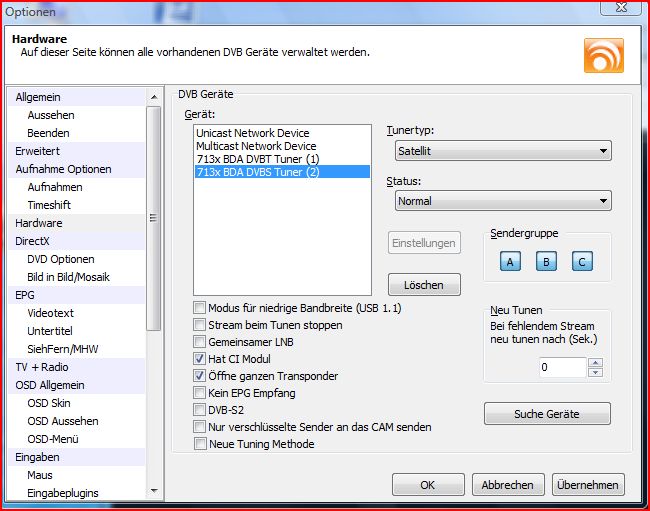Open the OSD Skin page
The image size is (650, 511).
[x=76, y=403]
